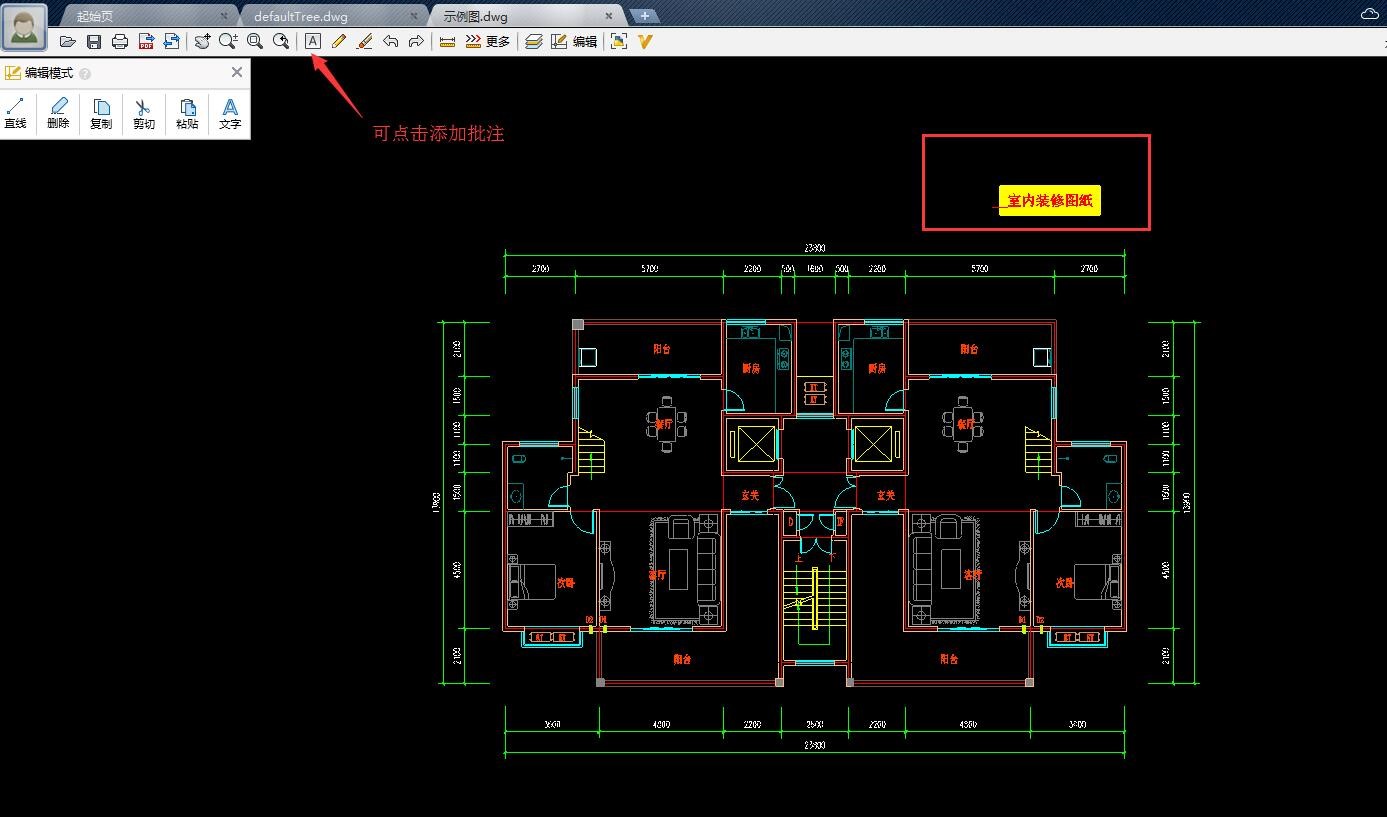Export the drawing to PDF
The image size is (1387, 817).
click(146, 41)
